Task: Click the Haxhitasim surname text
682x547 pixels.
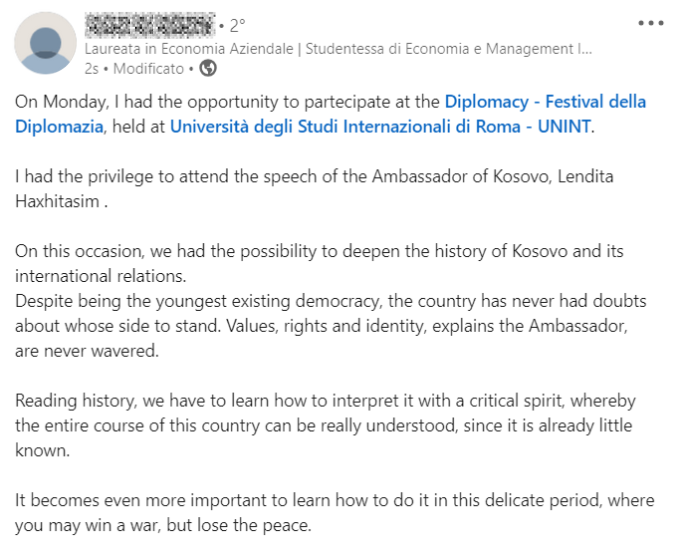Action: (x=57, y=201)
